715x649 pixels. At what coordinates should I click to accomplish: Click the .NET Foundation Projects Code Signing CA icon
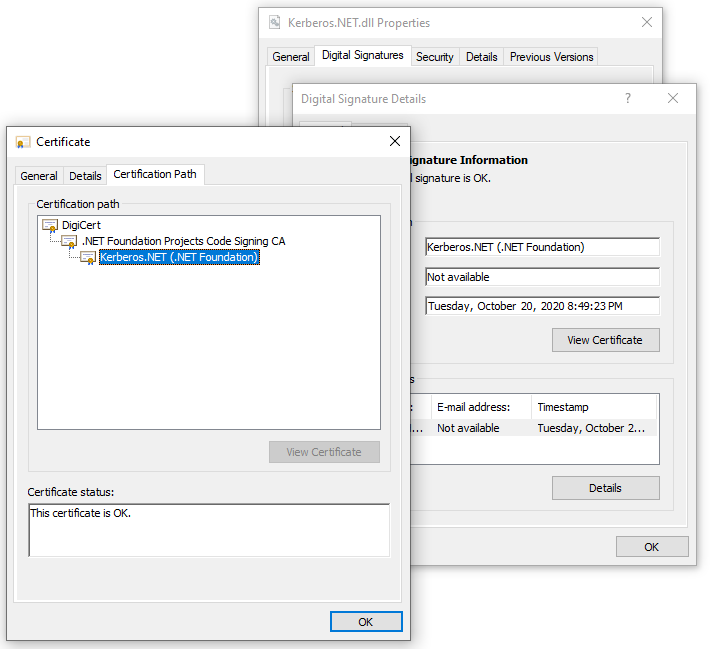click(x=69, y=241)
